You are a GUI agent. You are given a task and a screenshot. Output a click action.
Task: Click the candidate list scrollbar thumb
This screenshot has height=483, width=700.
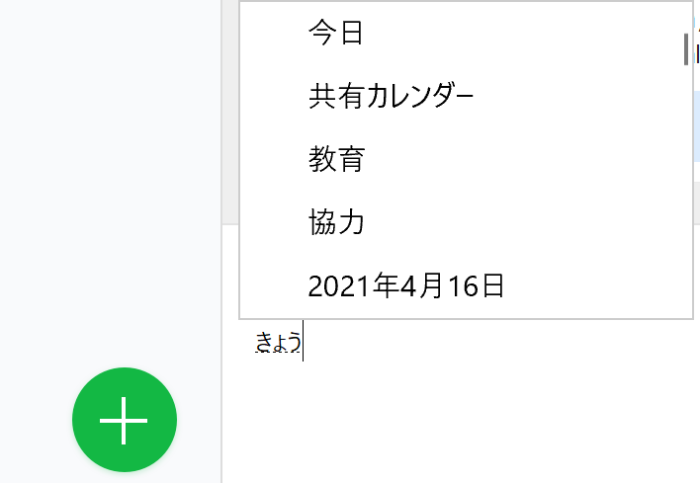686,49
